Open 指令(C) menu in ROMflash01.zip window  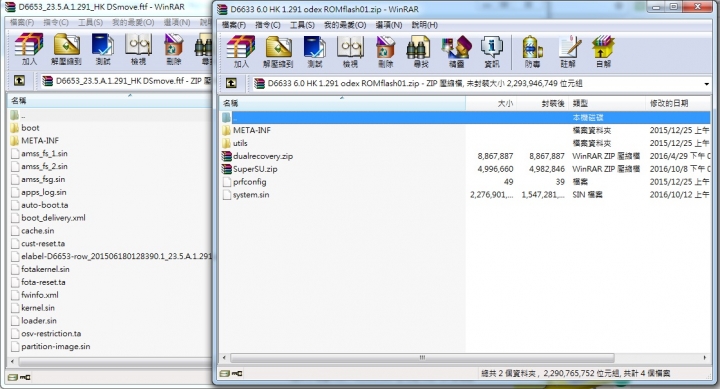[x=268, y=25]
